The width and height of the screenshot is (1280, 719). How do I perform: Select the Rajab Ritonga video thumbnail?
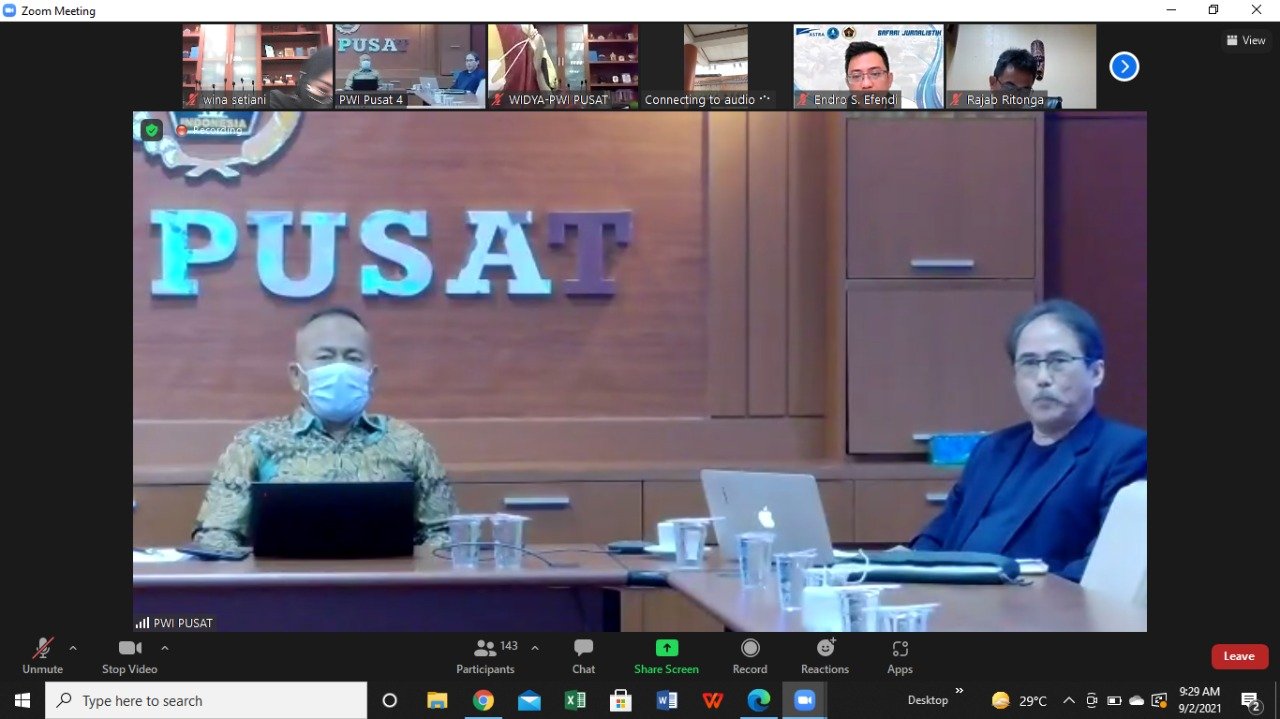[x=1021, y=66]
